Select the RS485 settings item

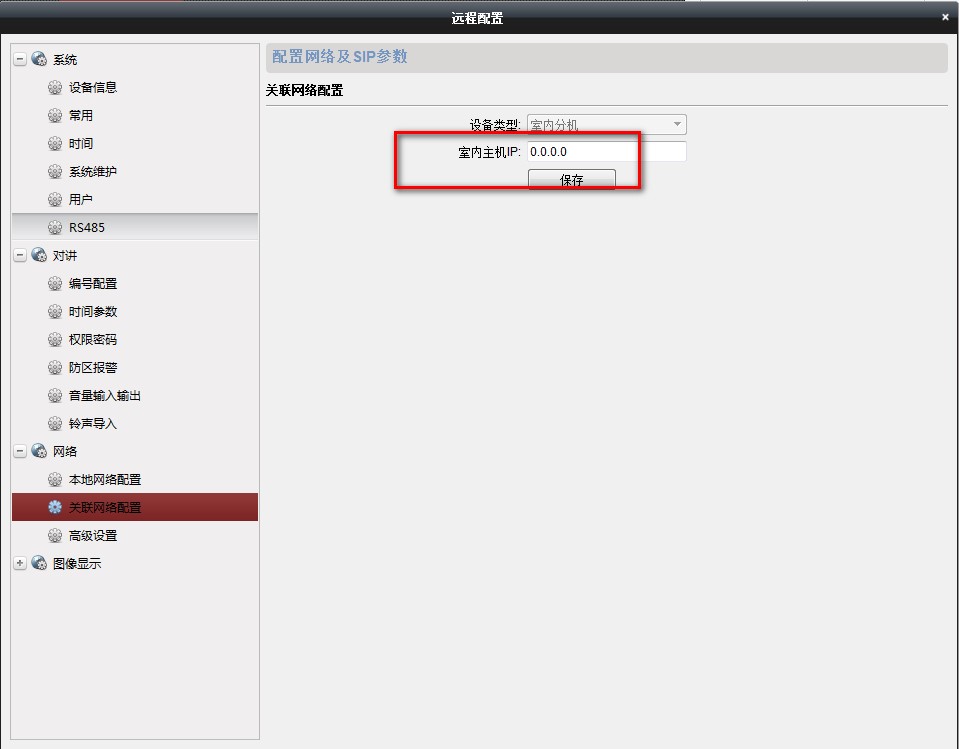[x=86, y=228]
